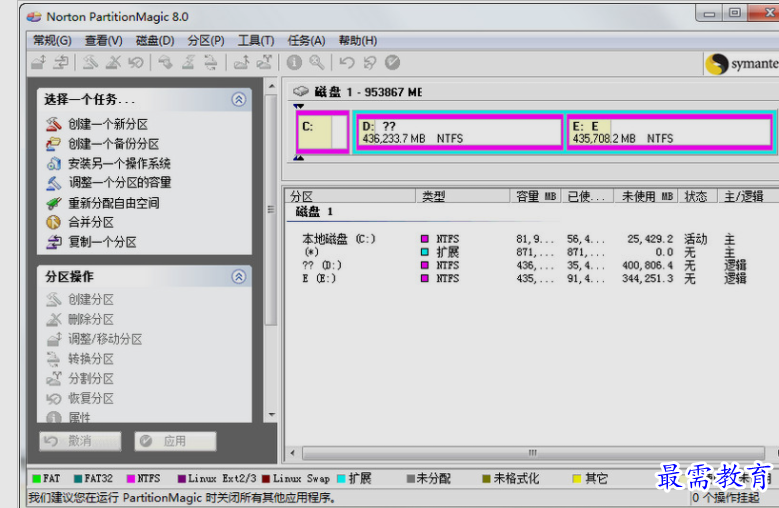Image resolution: width=779 pixels, height=508 pixels.
Task: Collapse the 选择一个任务 panel
Action: [238, 99]
